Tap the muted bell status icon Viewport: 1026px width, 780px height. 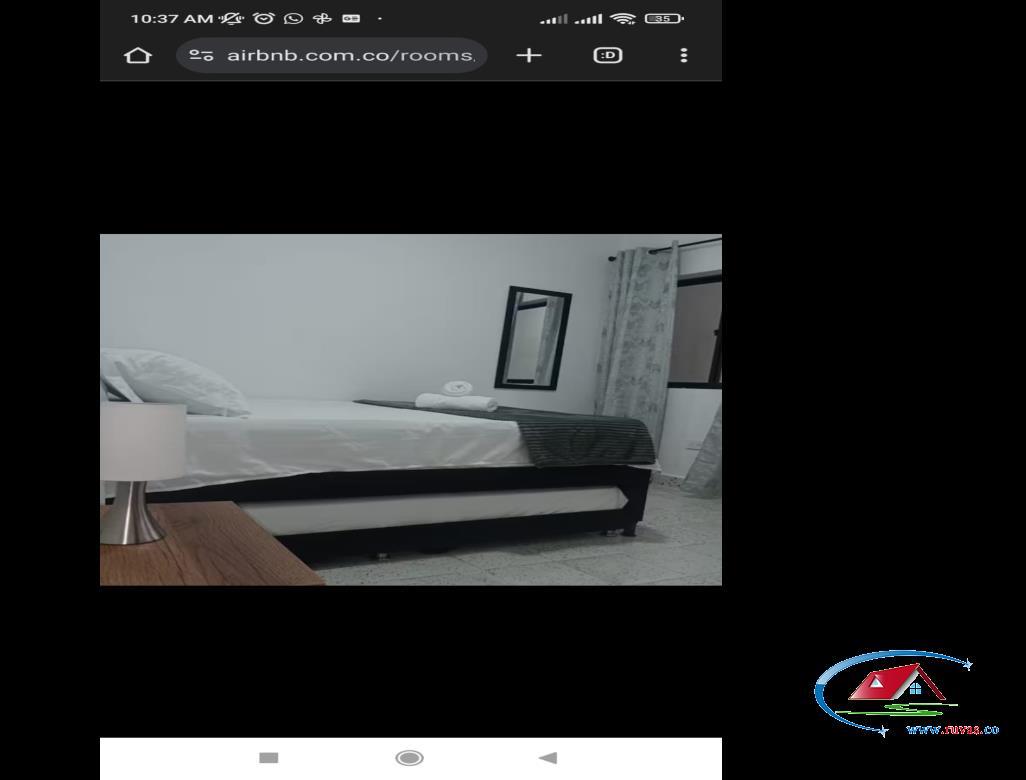(232, 18)
